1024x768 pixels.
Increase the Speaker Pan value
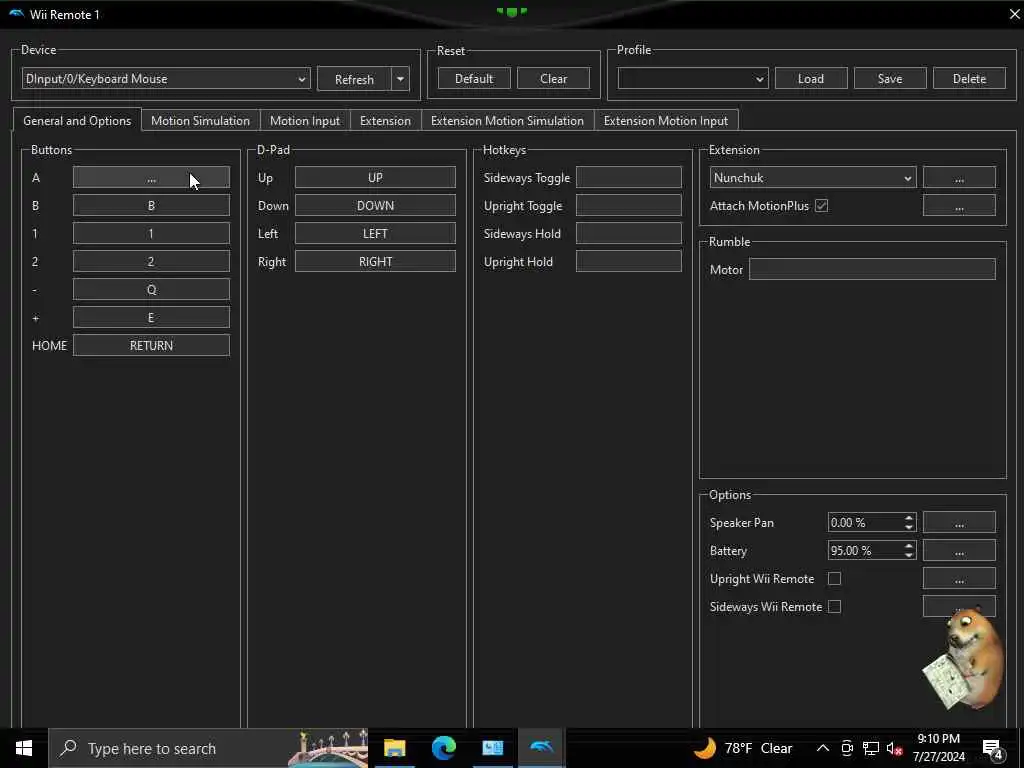[x=909, y=518]
